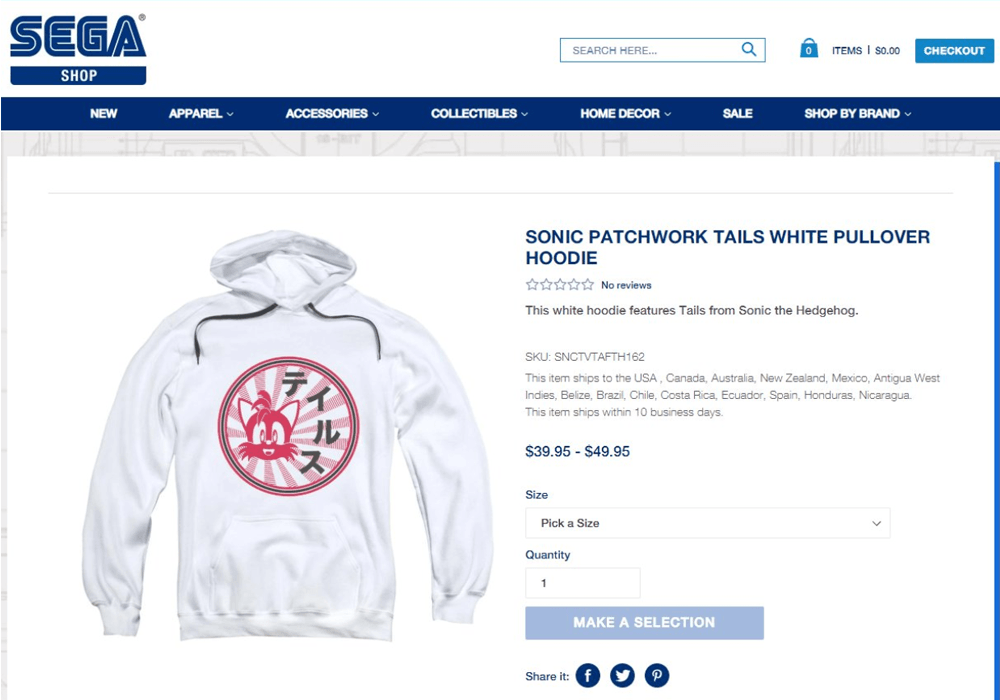Share product on Pinterest
Viewport: 1000px width, 700px height.
point(656,676)
